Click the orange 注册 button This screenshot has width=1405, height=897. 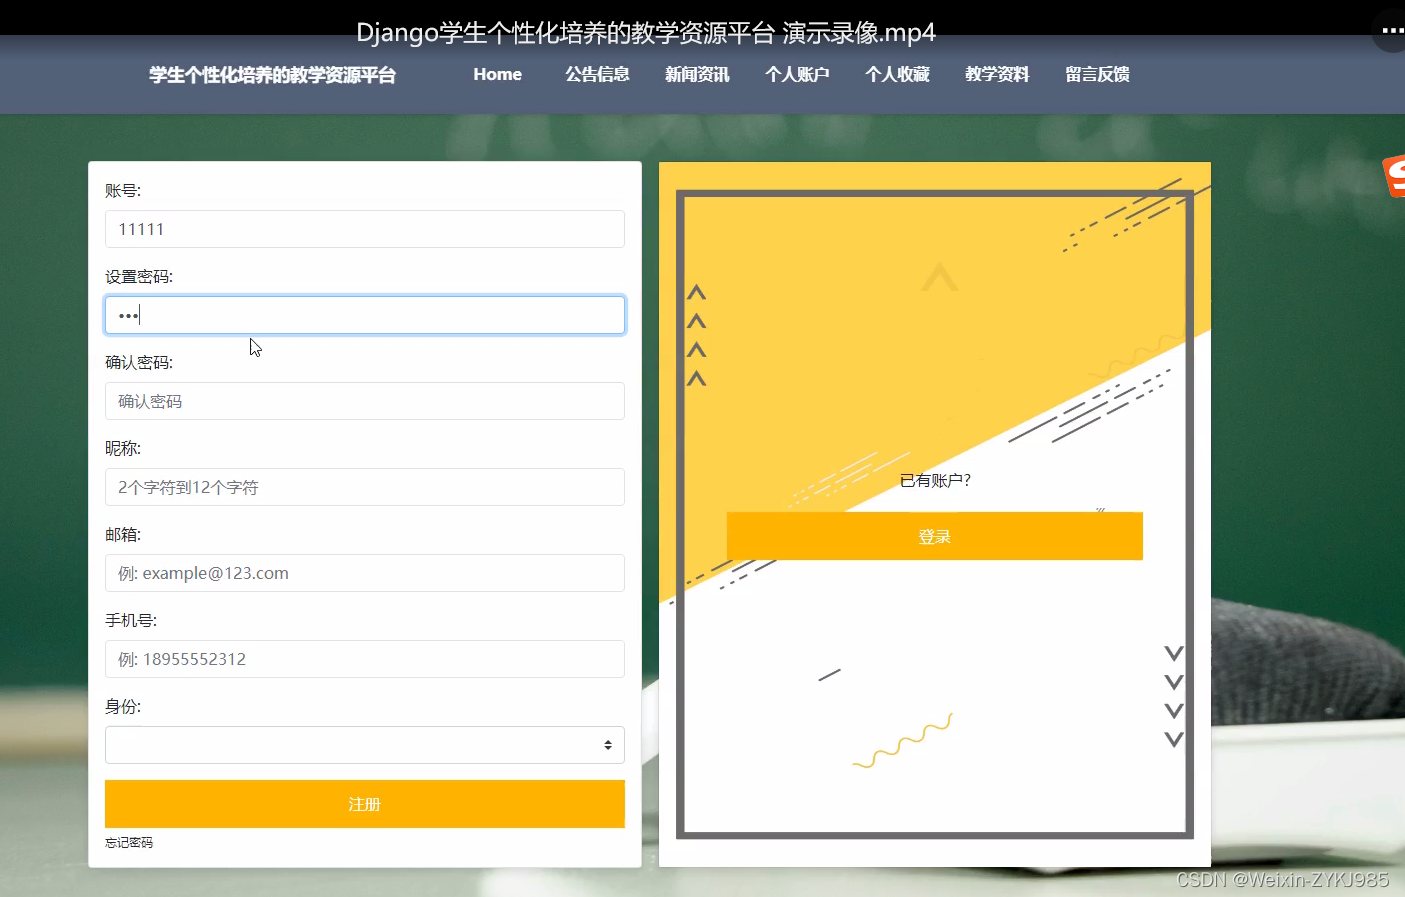(x=365, y=804)
